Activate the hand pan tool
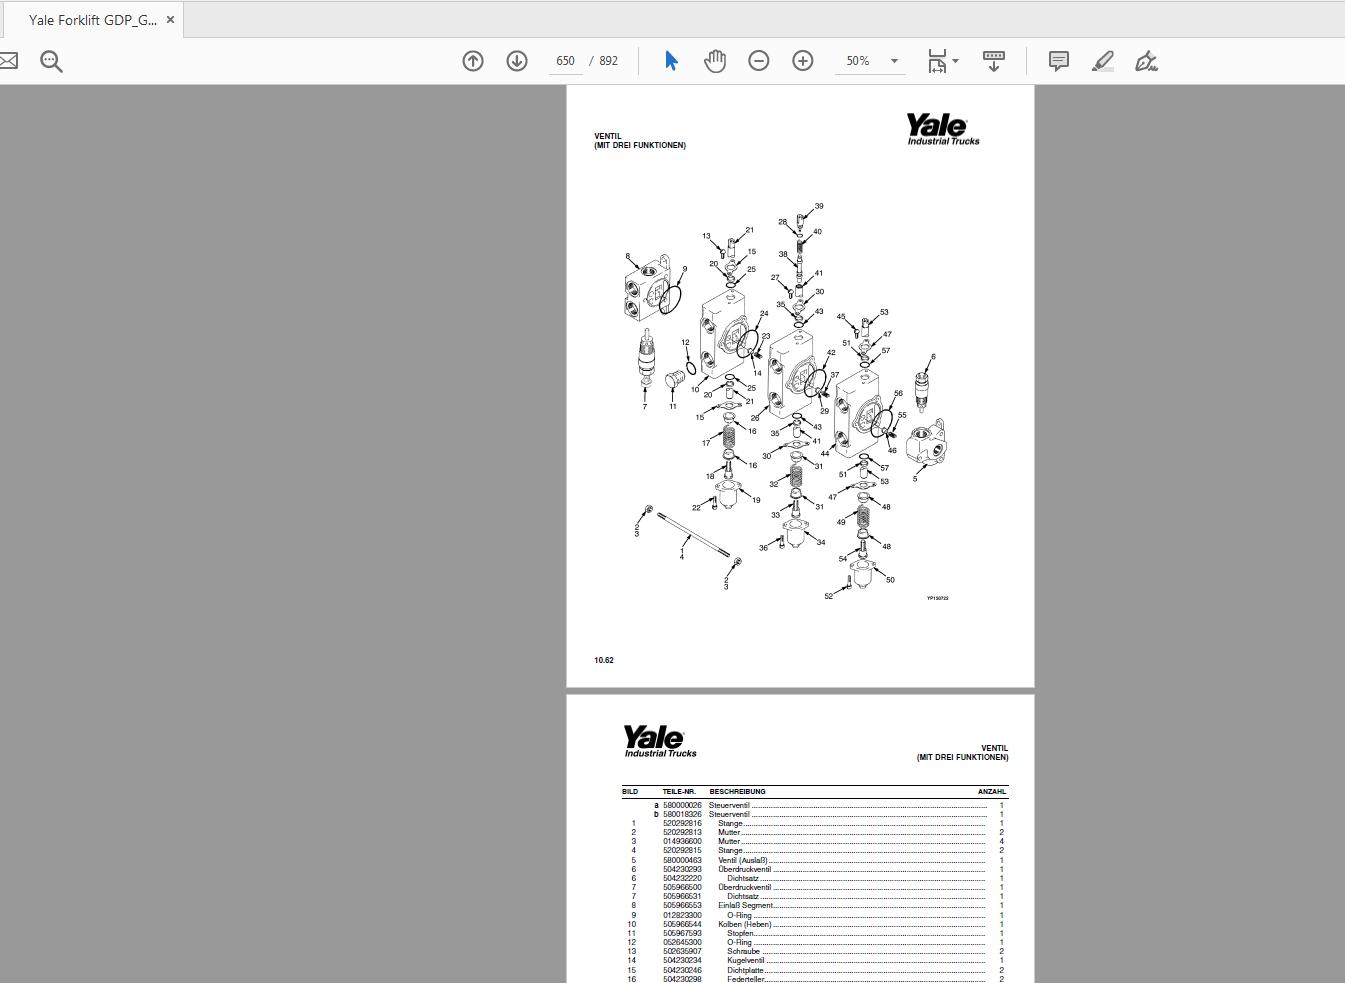This screenshot has width=1345, height=983. click(715, 61)
